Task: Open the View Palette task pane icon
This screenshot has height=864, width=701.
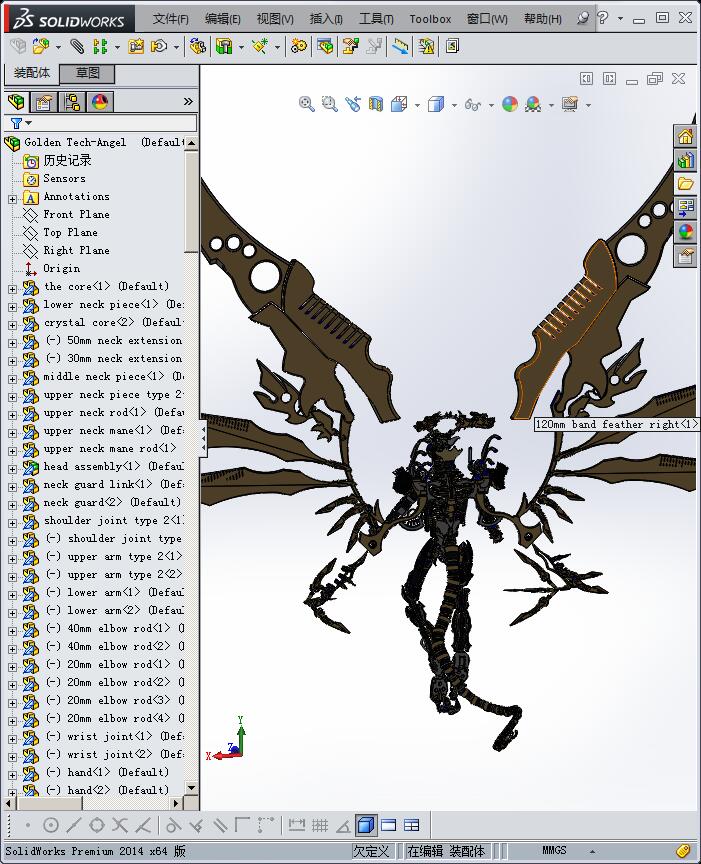Action: coord(685,208)
